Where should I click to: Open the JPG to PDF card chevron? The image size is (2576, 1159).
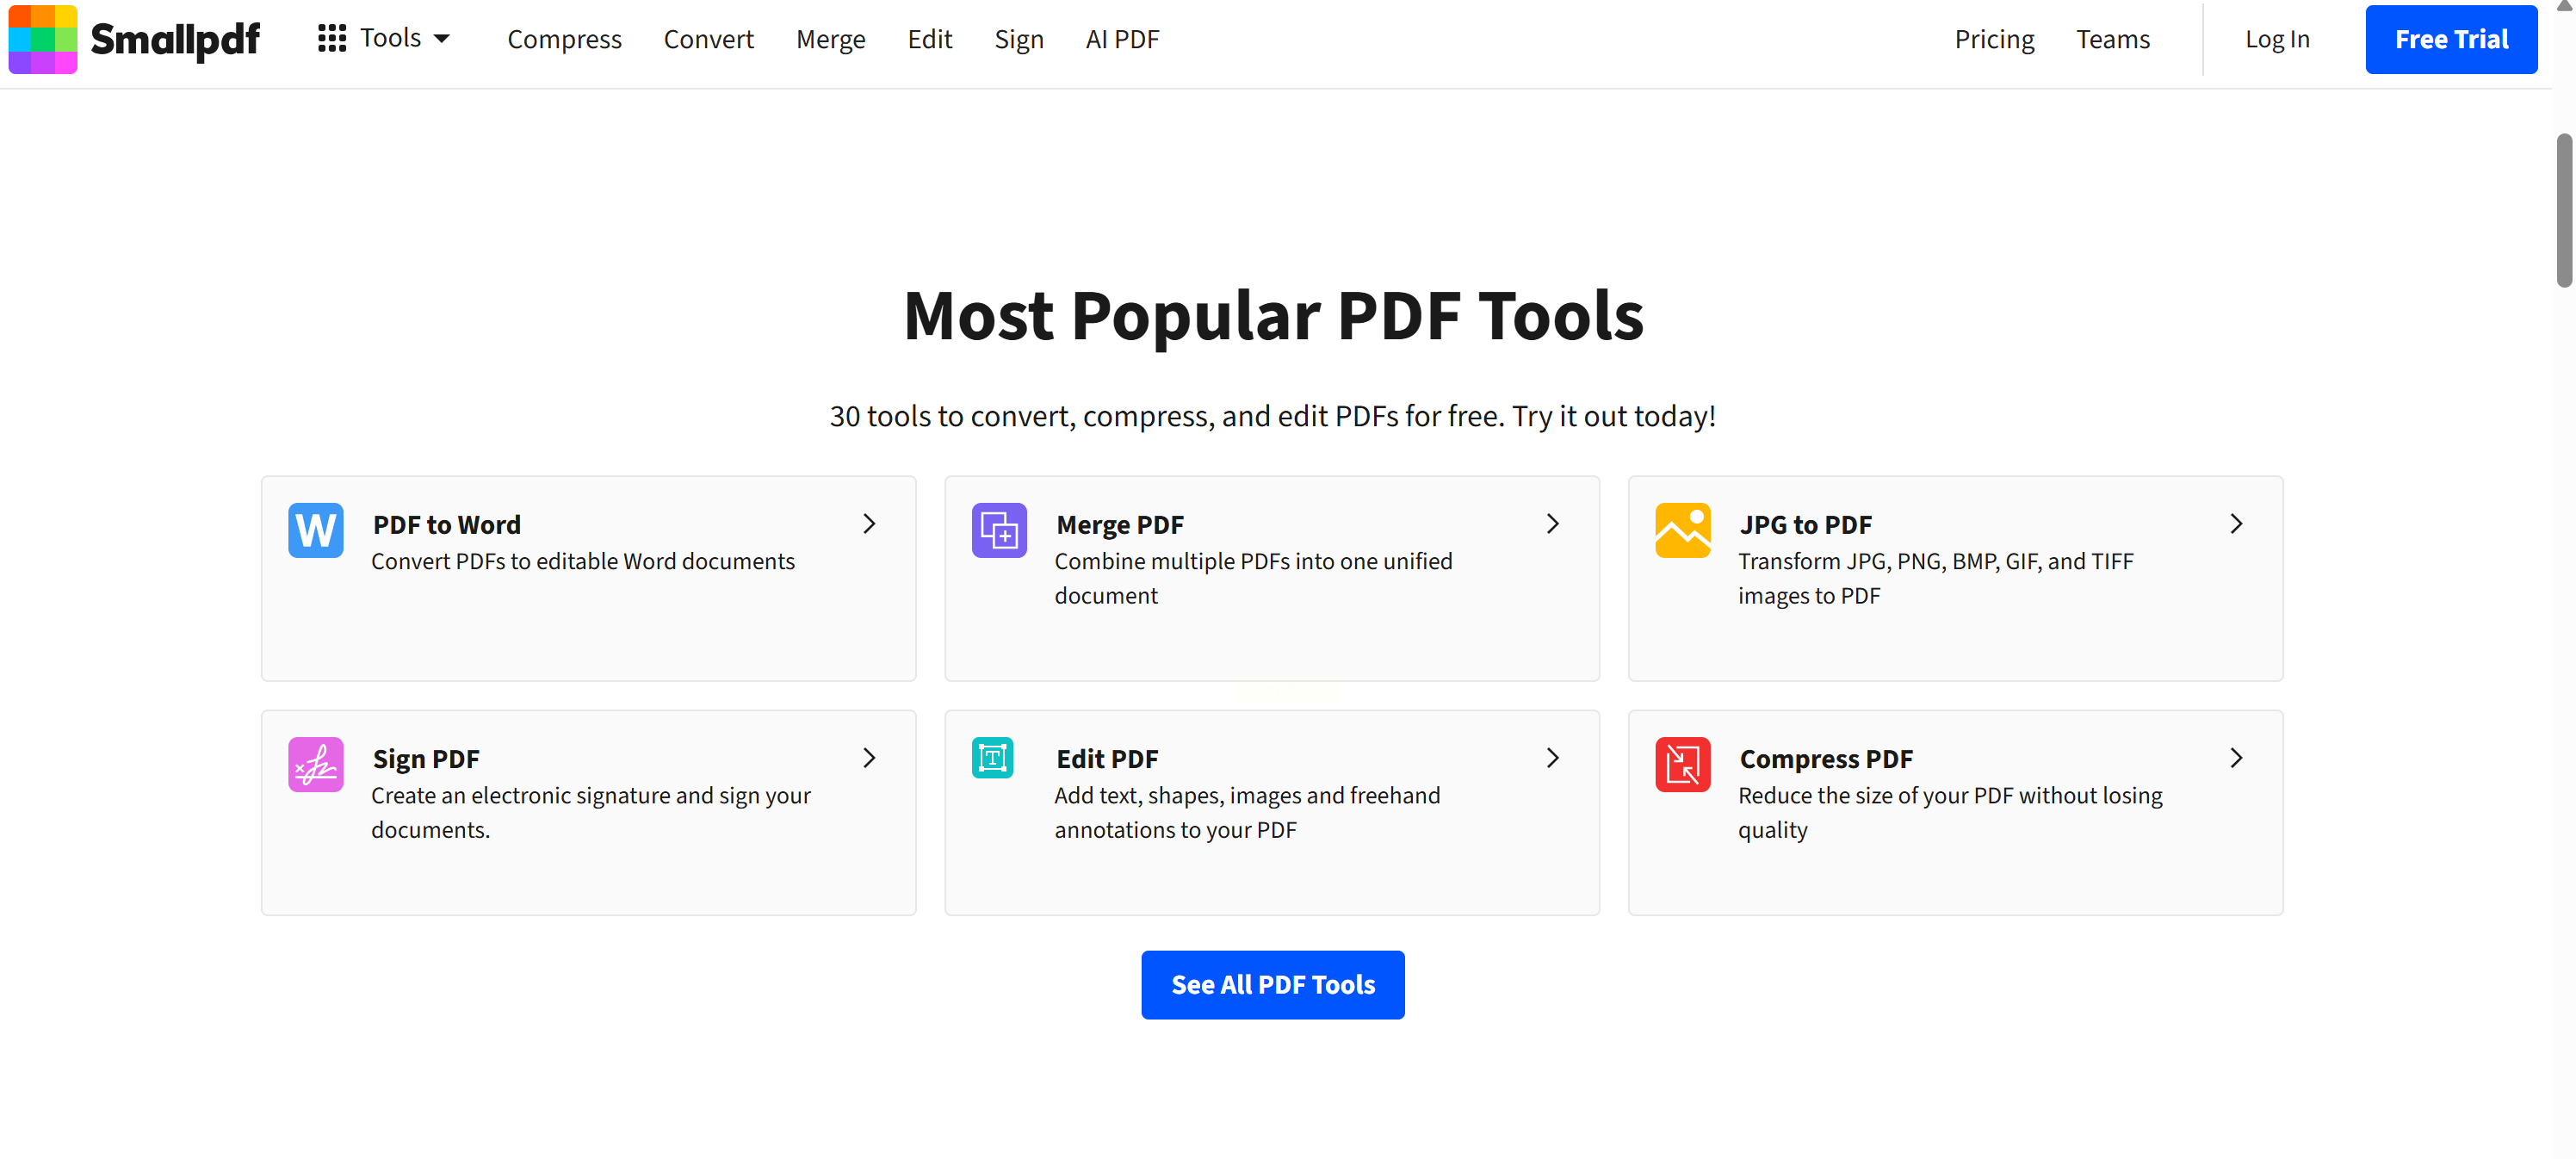(x=2236, y=523)
